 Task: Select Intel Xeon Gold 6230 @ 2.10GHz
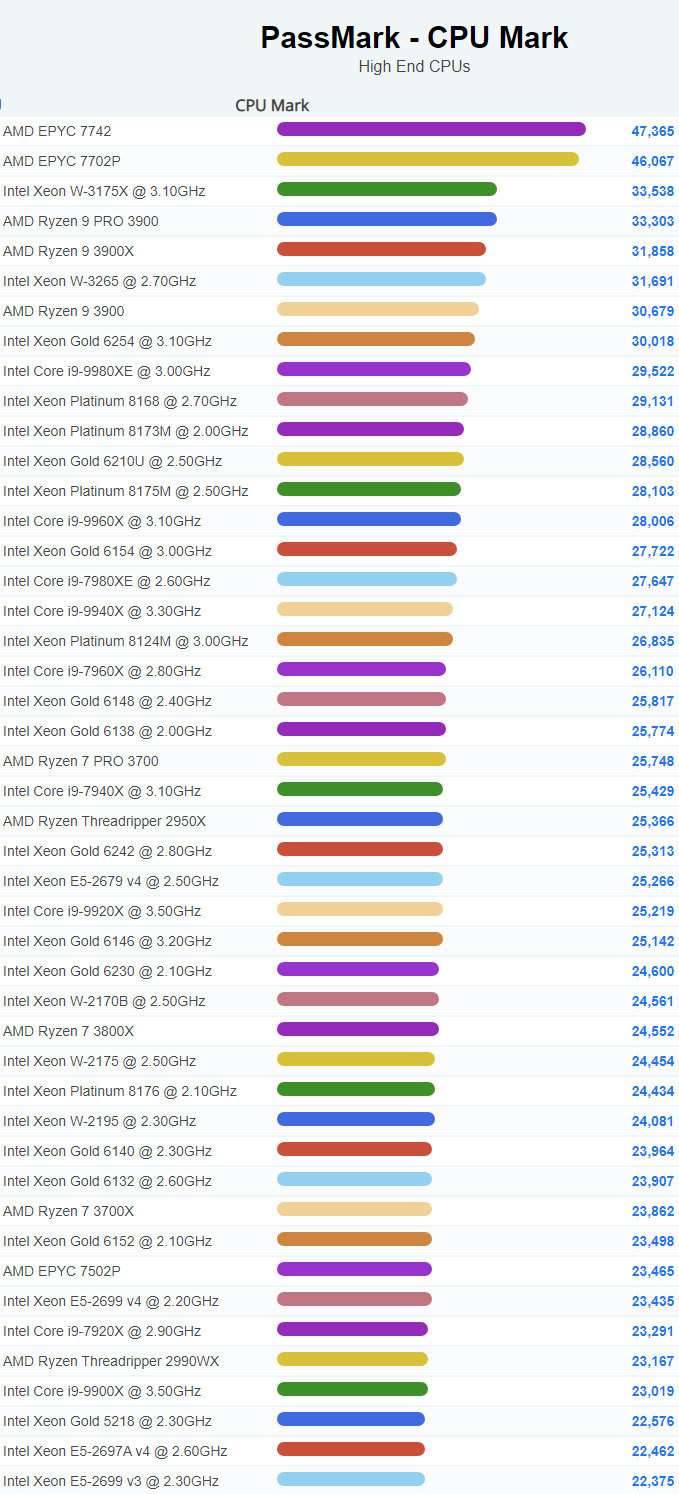(107, 971)
